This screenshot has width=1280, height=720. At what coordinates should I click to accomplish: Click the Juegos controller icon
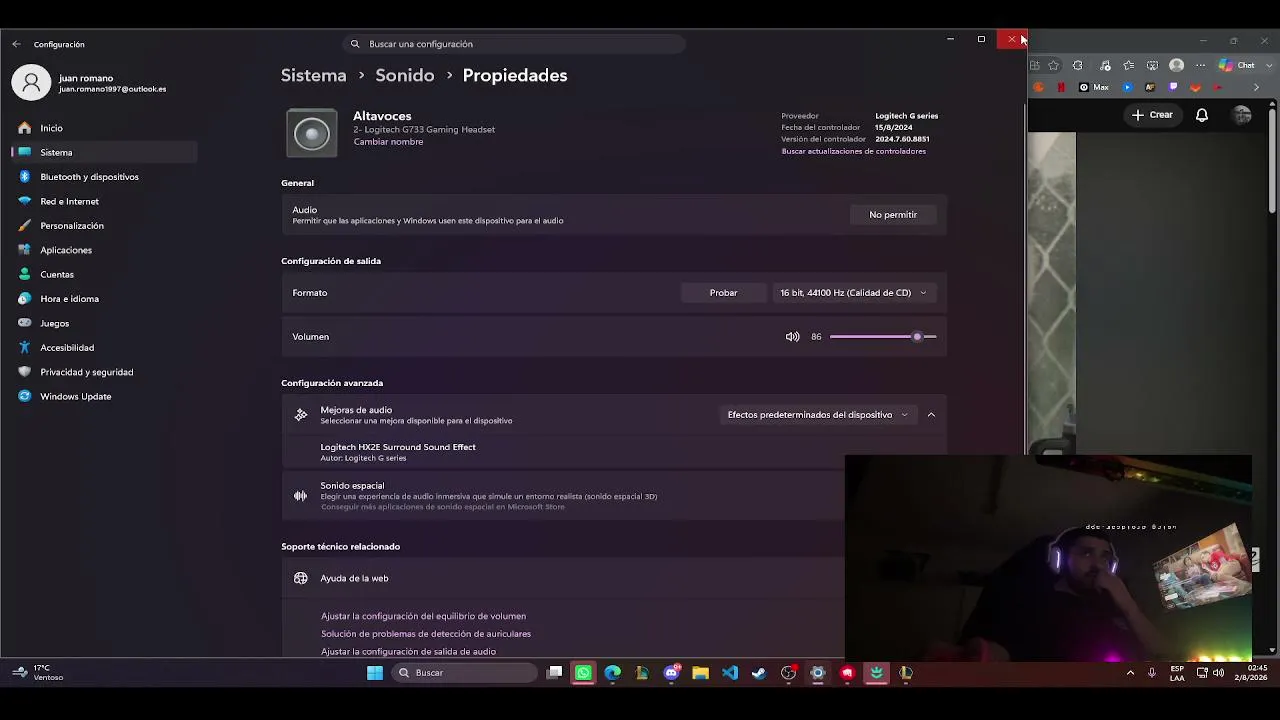pyautogui.click(x=25, y=323)
